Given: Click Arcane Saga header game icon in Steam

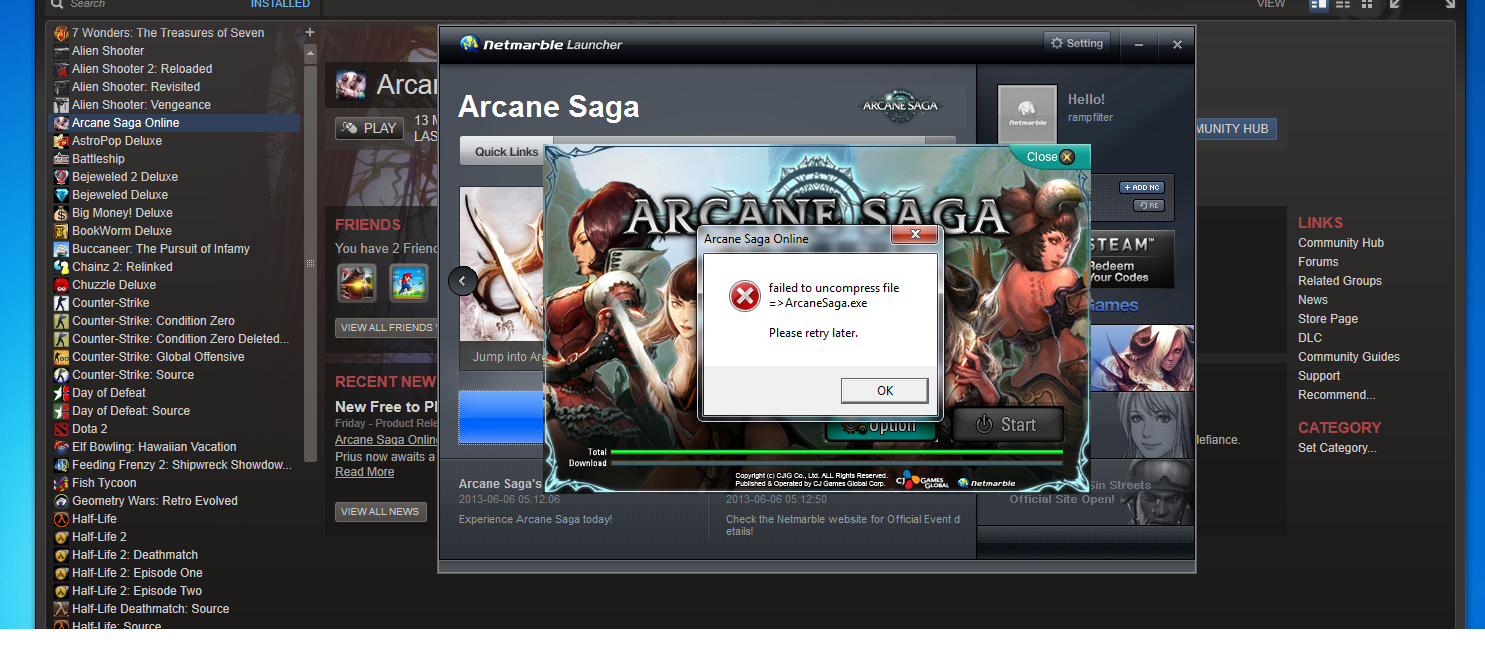Looking at the screenshot, I should (351, 84).
